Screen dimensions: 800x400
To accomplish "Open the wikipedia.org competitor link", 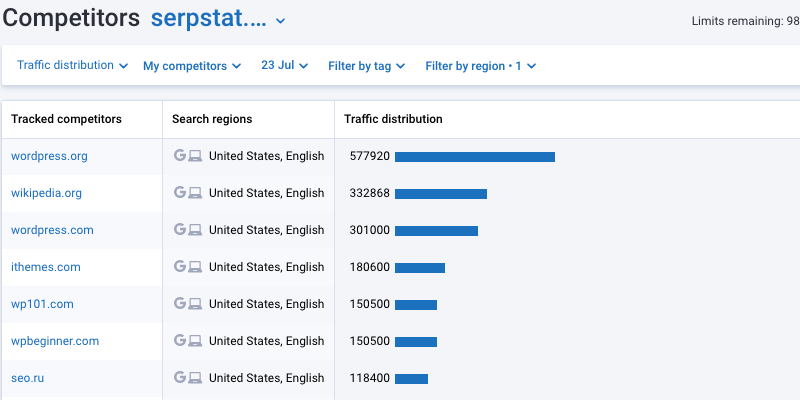I will pyautogui.click(x=46, y=193).
